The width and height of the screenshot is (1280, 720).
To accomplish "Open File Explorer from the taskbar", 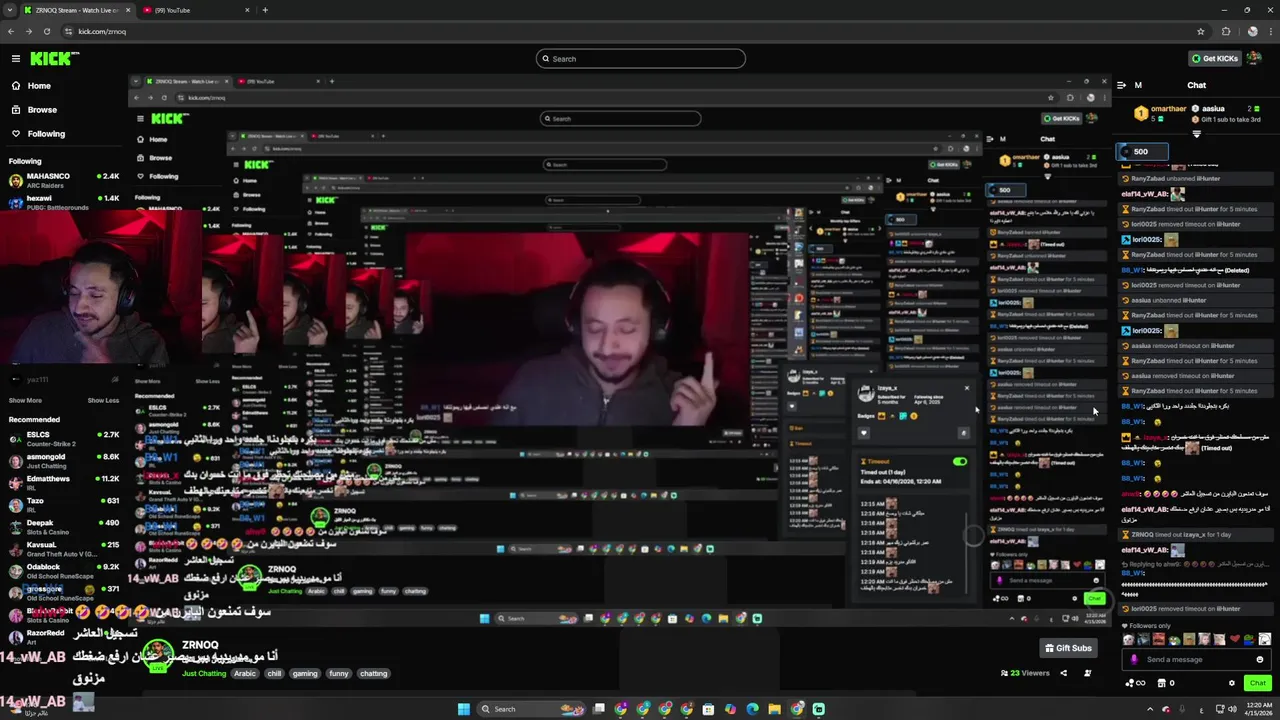I will 774,709.
